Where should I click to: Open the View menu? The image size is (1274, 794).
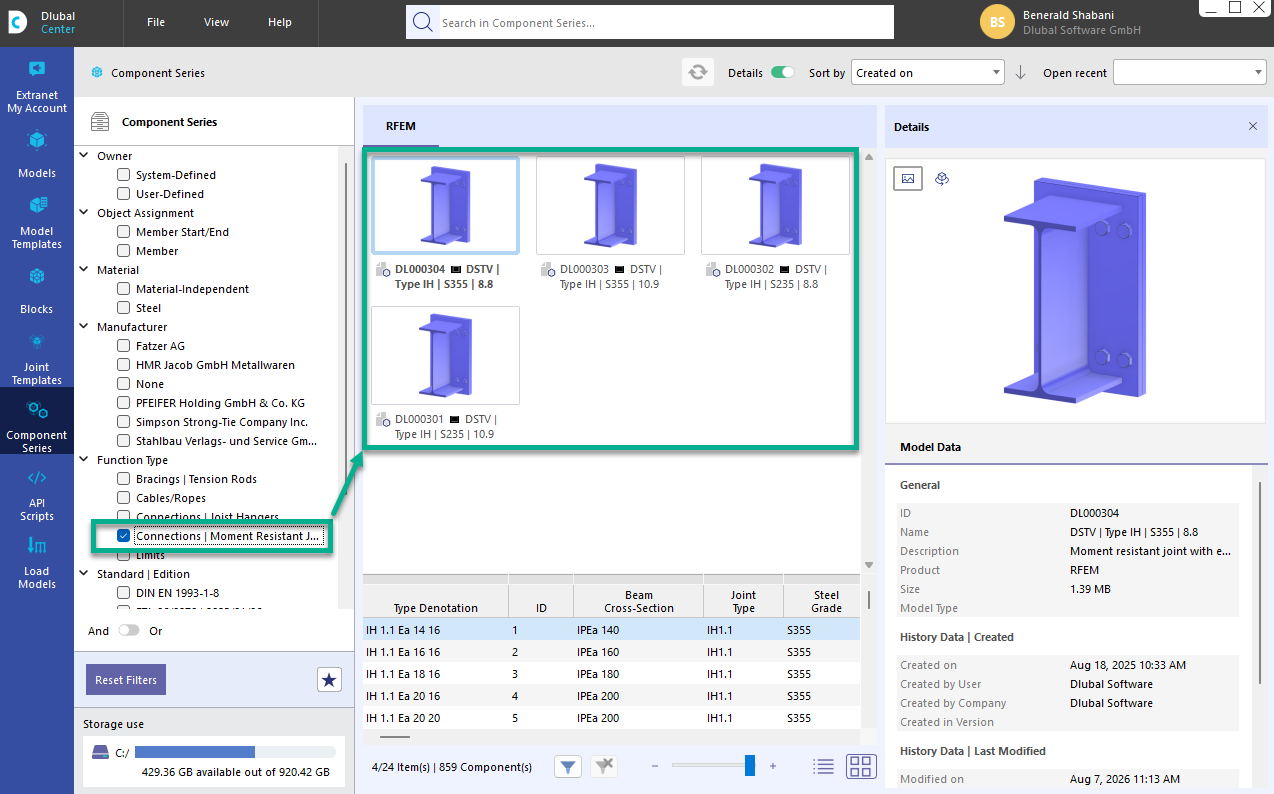click(216, 22)
